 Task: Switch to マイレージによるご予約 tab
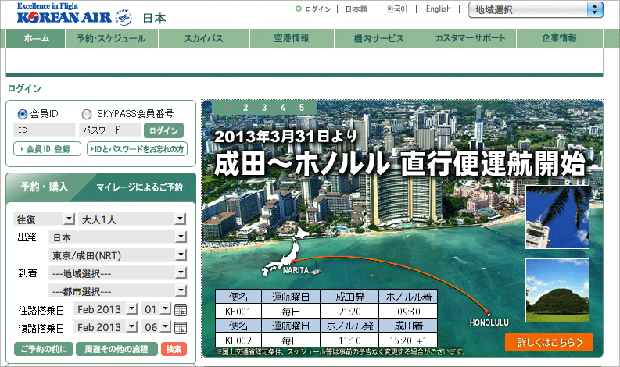(x=139, y=187)
